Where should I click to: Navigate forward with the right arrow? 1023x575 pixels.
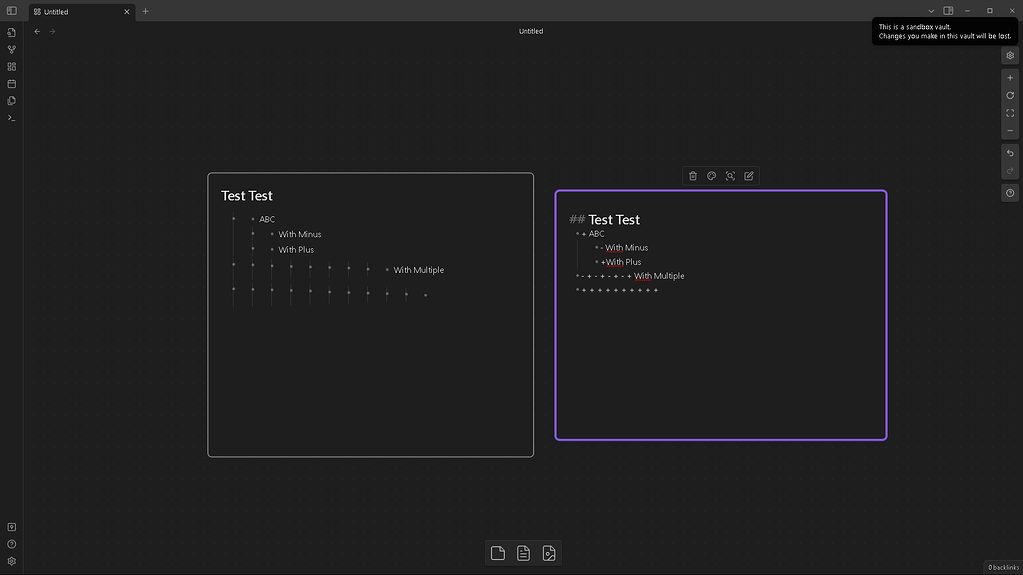(52, 31)
